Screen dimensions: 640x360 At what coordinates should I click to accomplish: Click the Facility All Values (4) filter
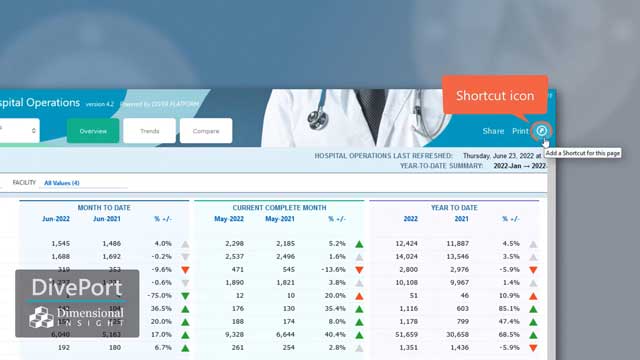point(62,183)
